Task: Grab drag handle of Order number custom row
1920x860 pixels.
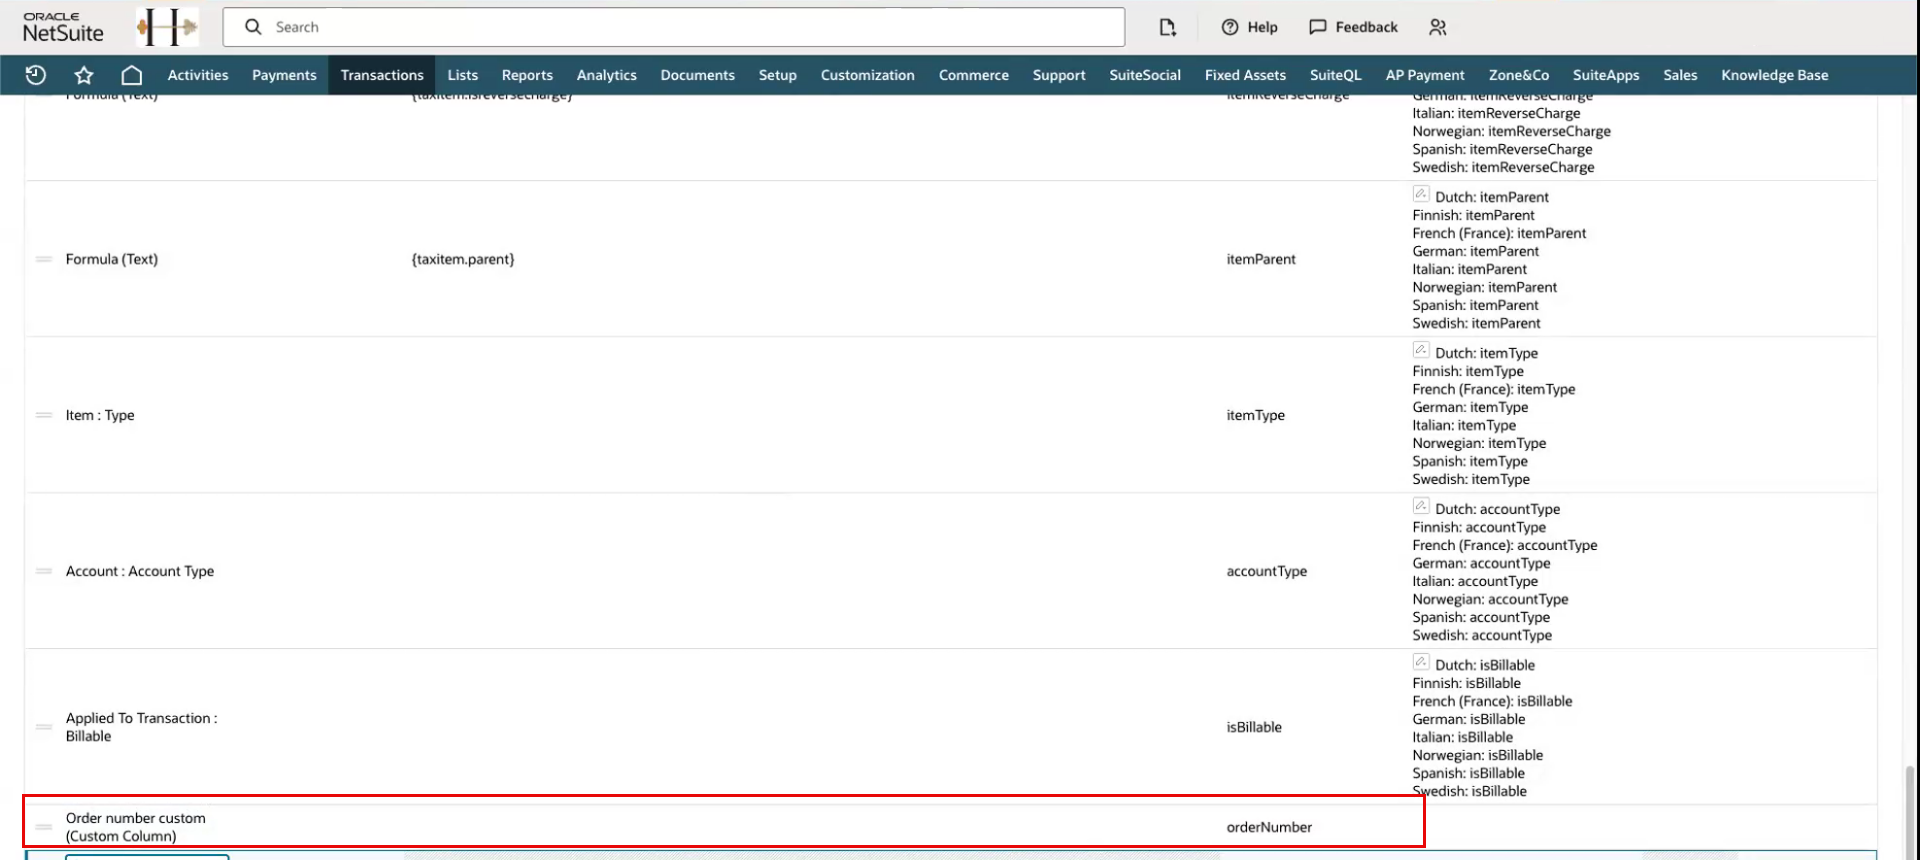Action: tap(44, 827)
